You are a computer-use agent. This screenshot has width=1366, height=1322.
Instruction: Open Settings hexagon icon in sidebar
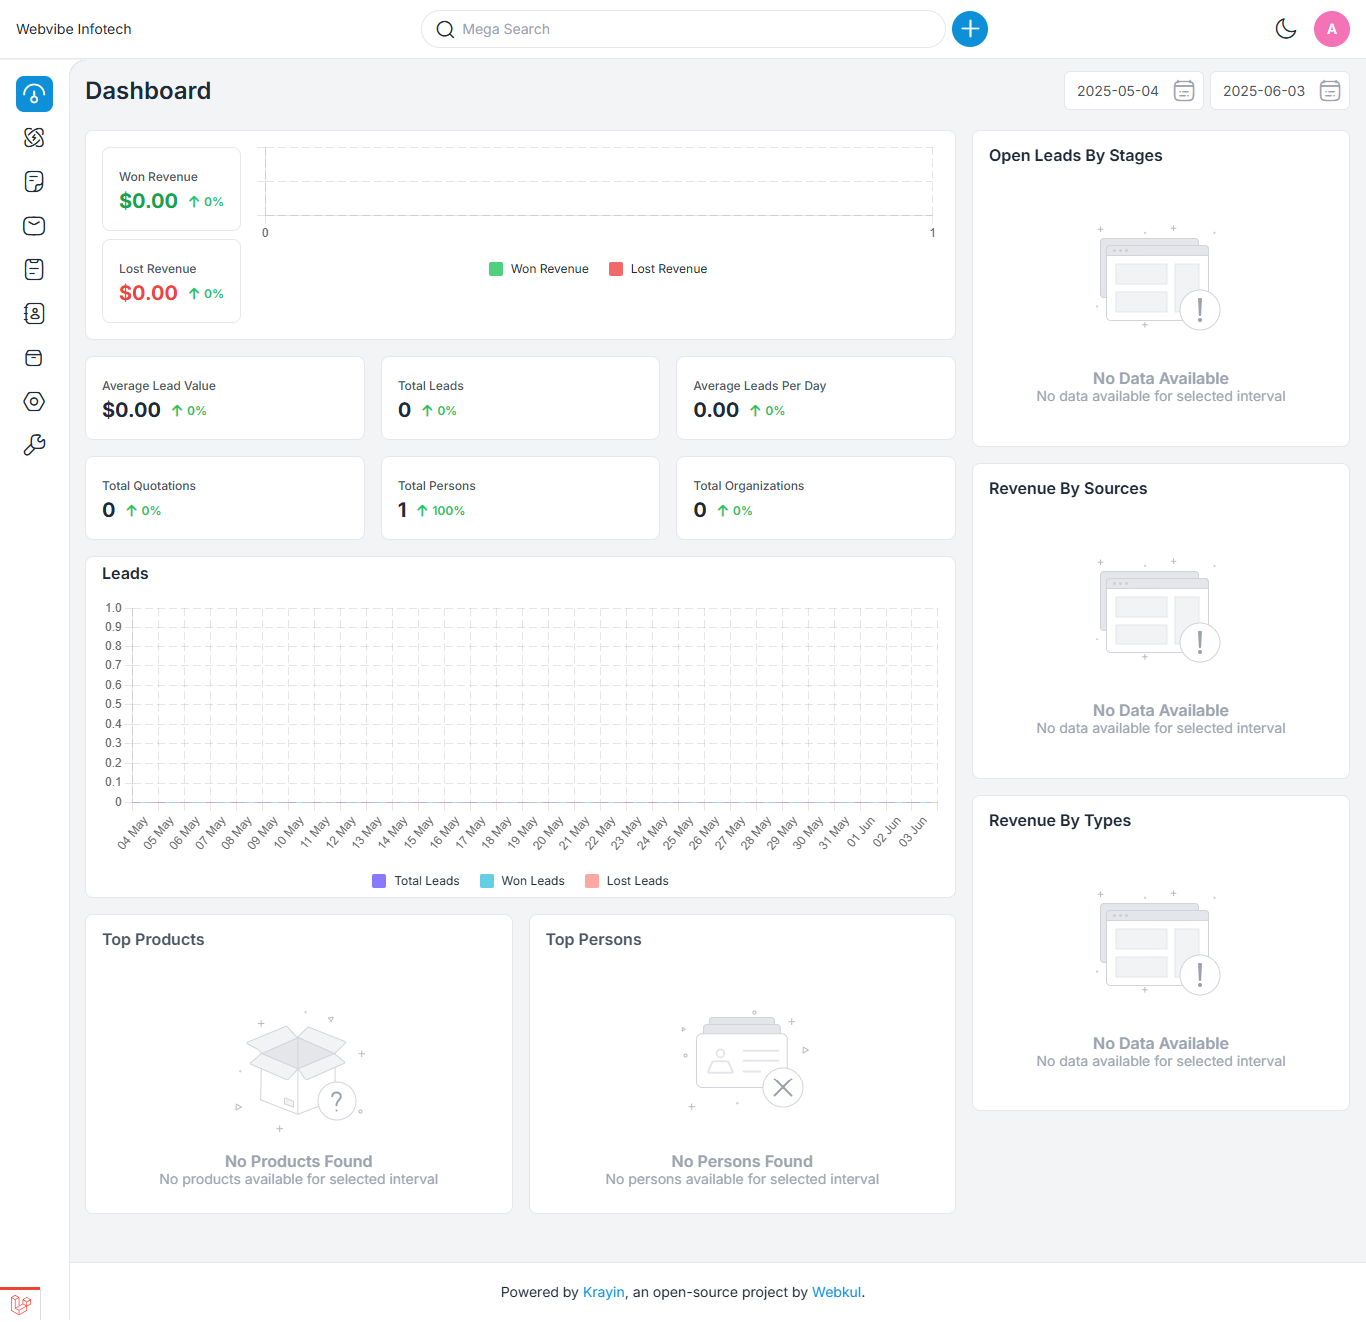click(34, 402)
